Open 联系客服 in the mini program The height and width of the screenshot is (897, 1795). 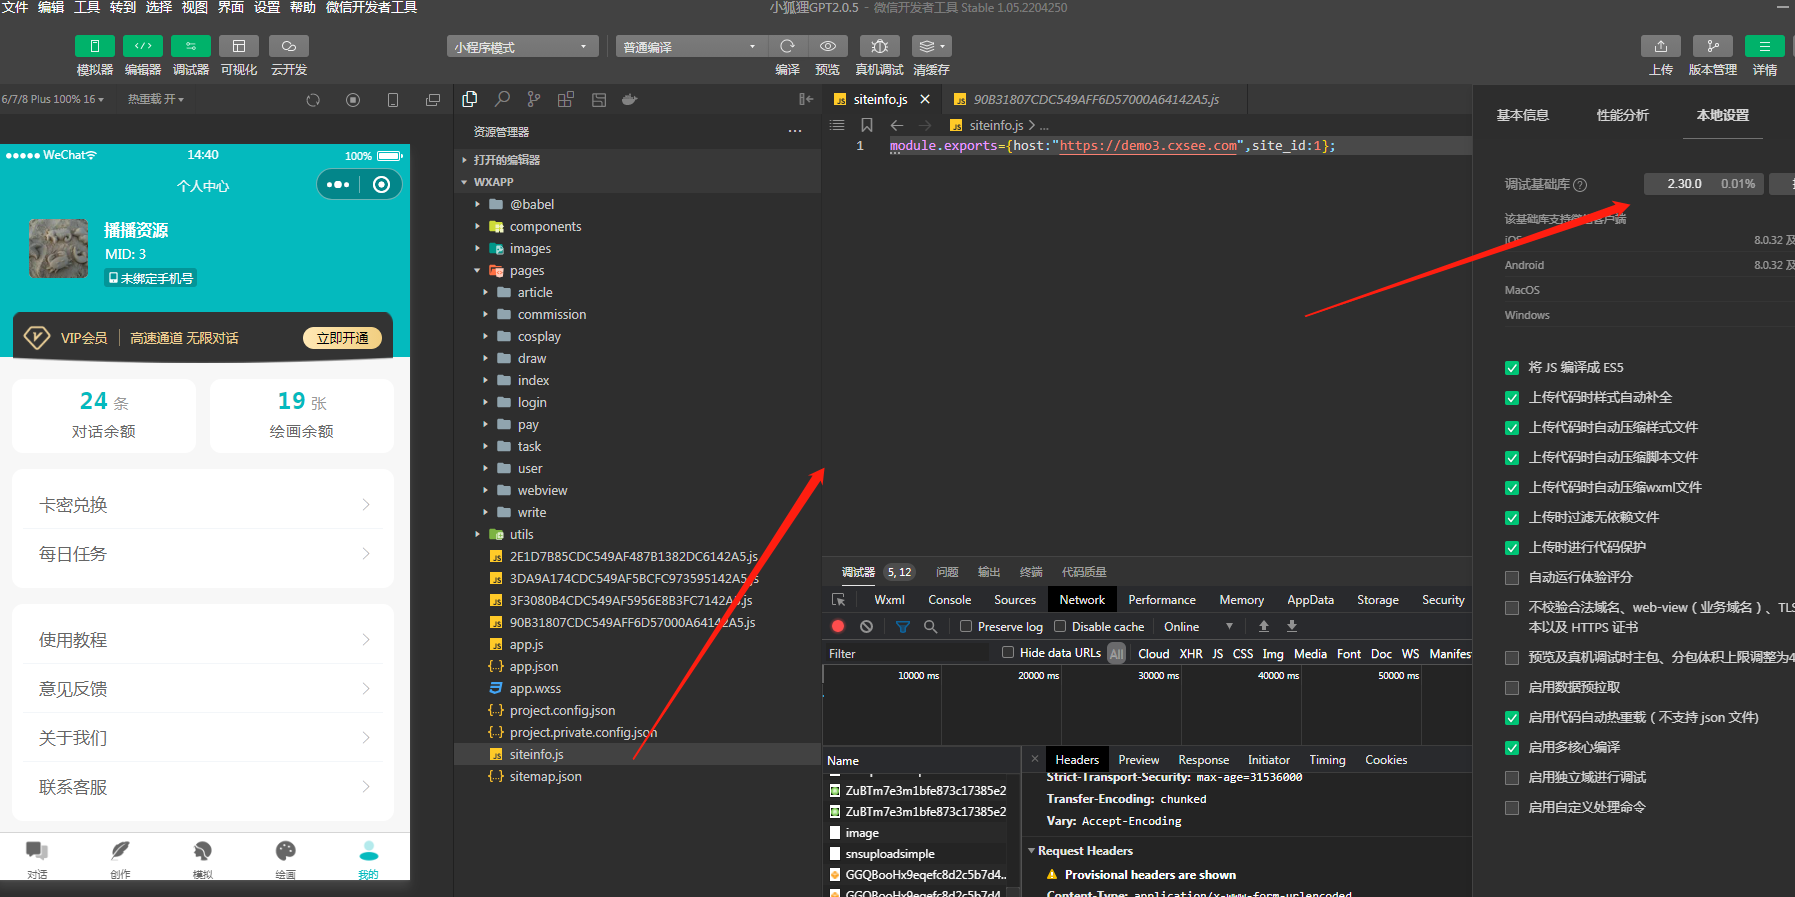(203, 787)
